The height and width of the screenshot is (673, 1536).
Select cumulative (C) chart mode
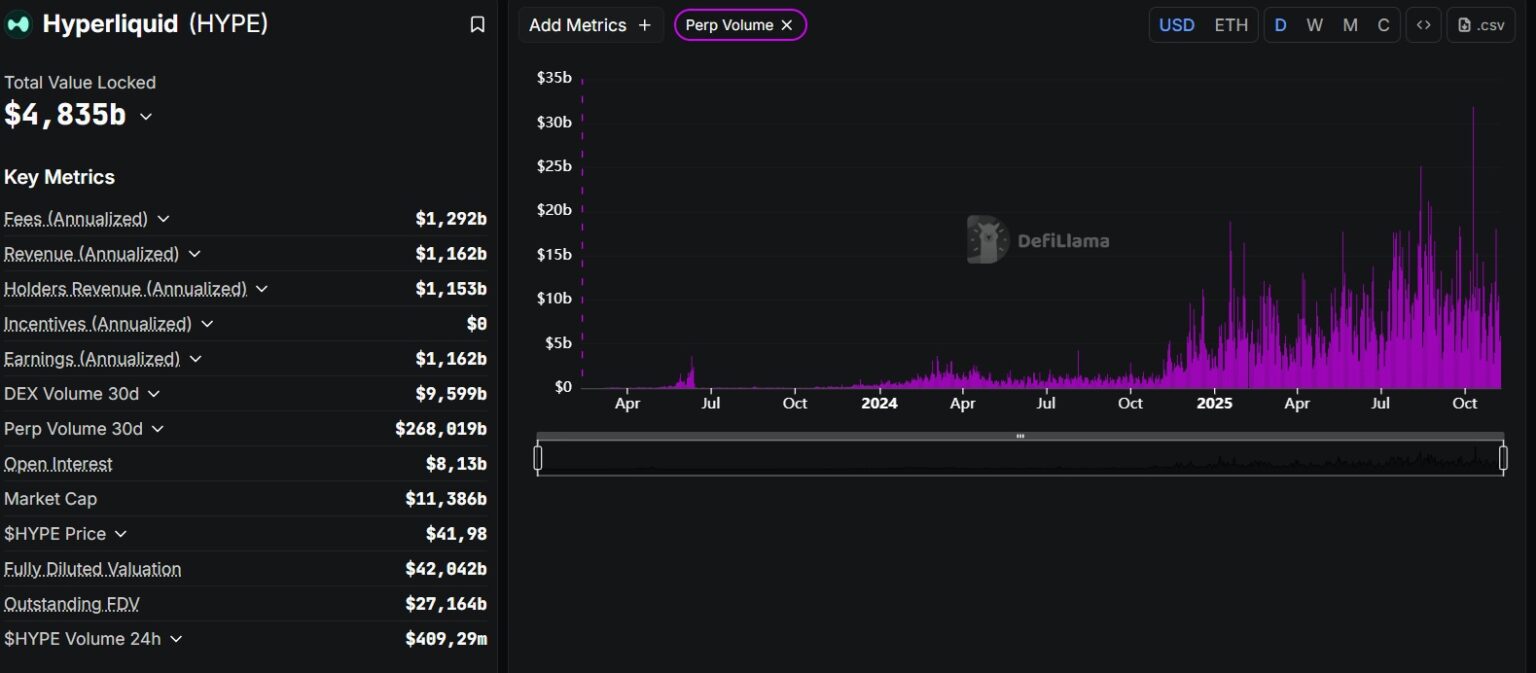point(1384,25)
